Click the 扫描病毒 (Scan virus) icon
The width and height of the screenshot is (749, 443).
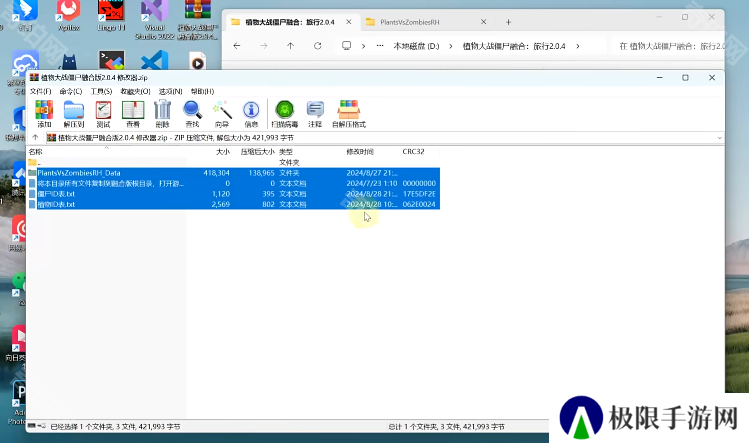(285, 114)
